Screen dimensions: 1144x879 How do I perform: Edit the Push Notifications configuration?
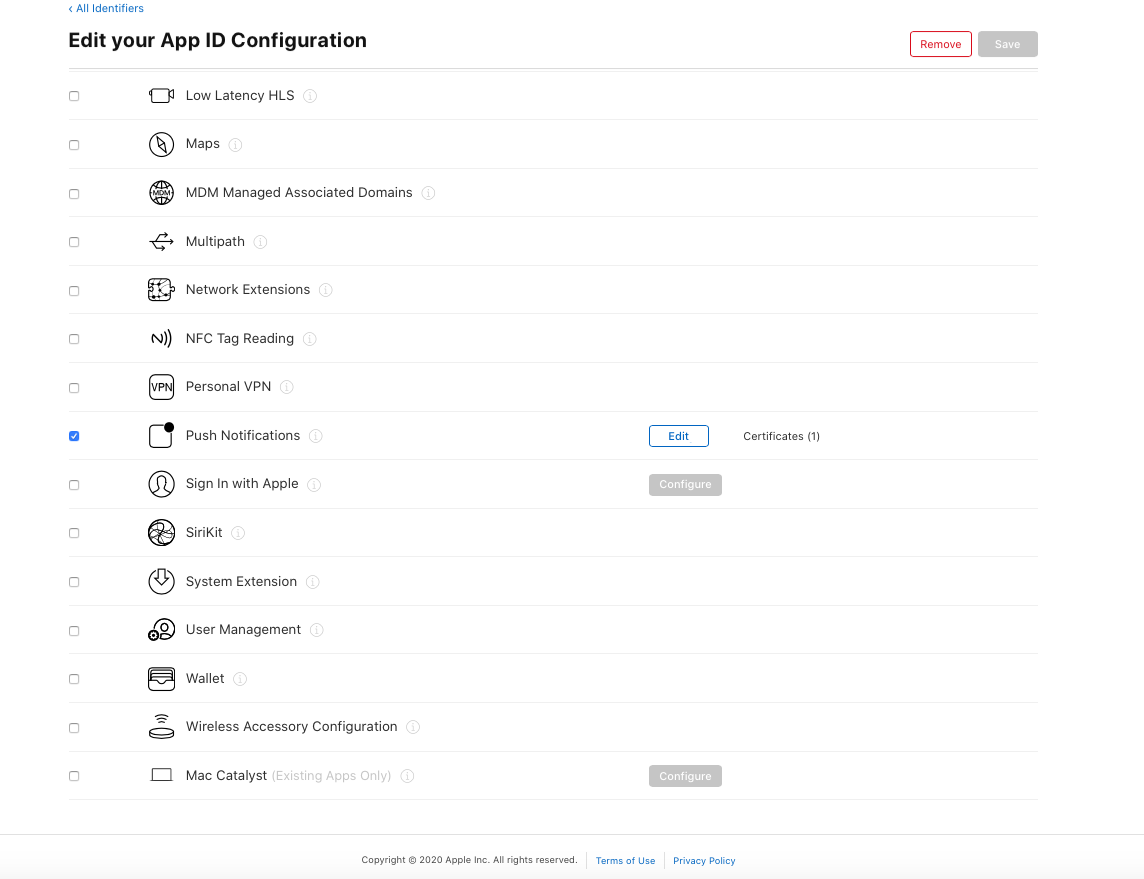tap(678, 436)
